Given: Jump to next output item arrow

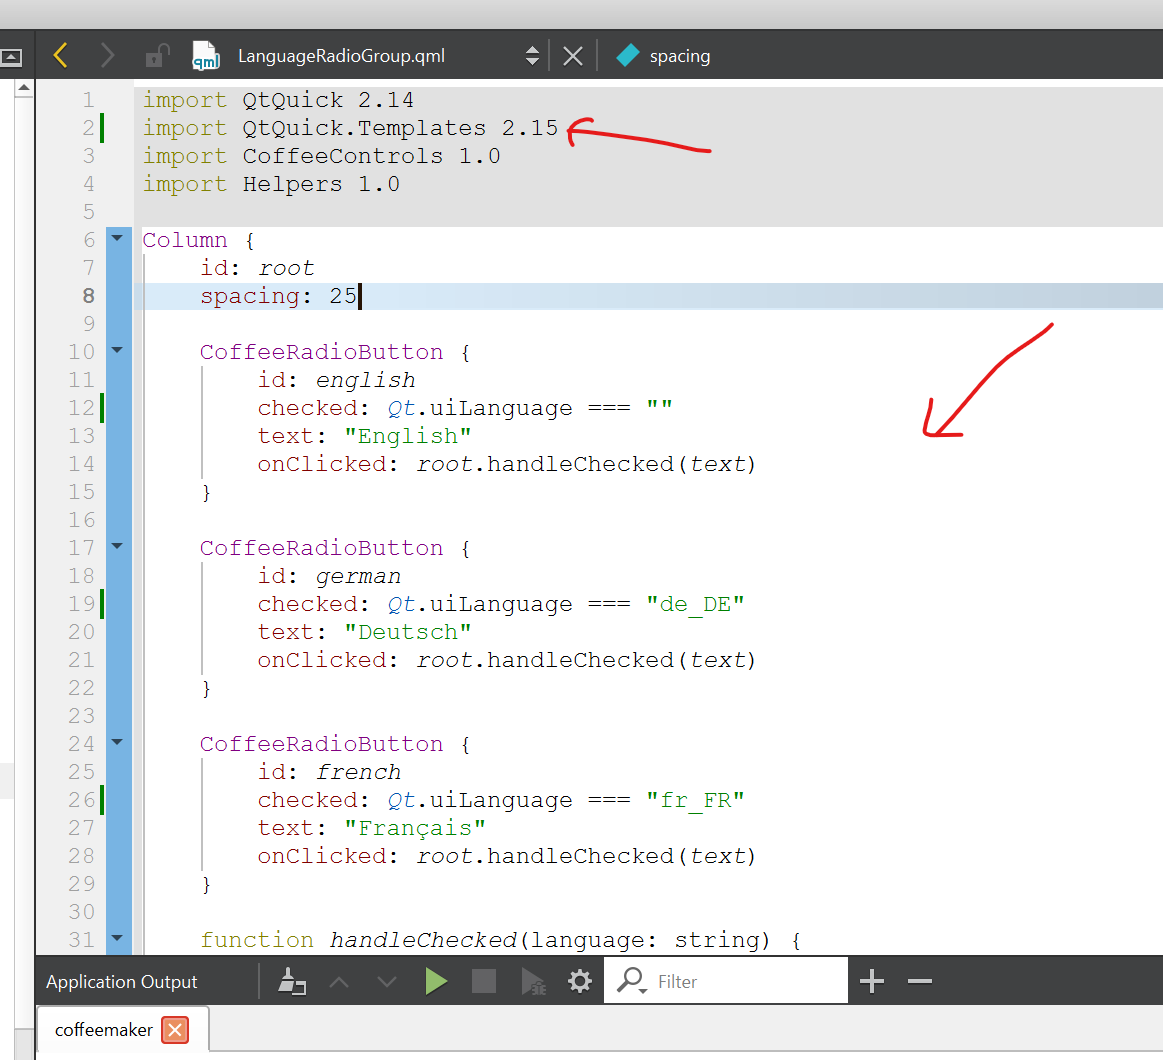Looking at the screenshot, I should click(x=387, y=982).
